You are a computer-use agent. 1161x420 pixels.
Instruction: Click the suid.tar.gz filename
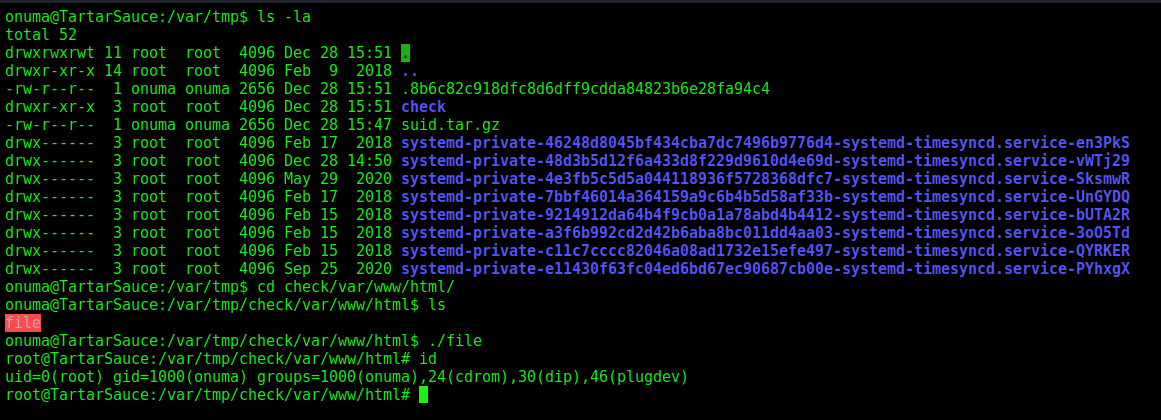450,125
